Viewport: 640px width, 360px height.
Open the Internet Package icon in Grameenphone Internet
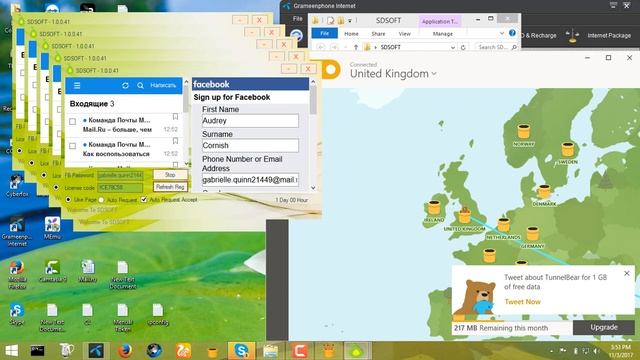coord(572,36)
